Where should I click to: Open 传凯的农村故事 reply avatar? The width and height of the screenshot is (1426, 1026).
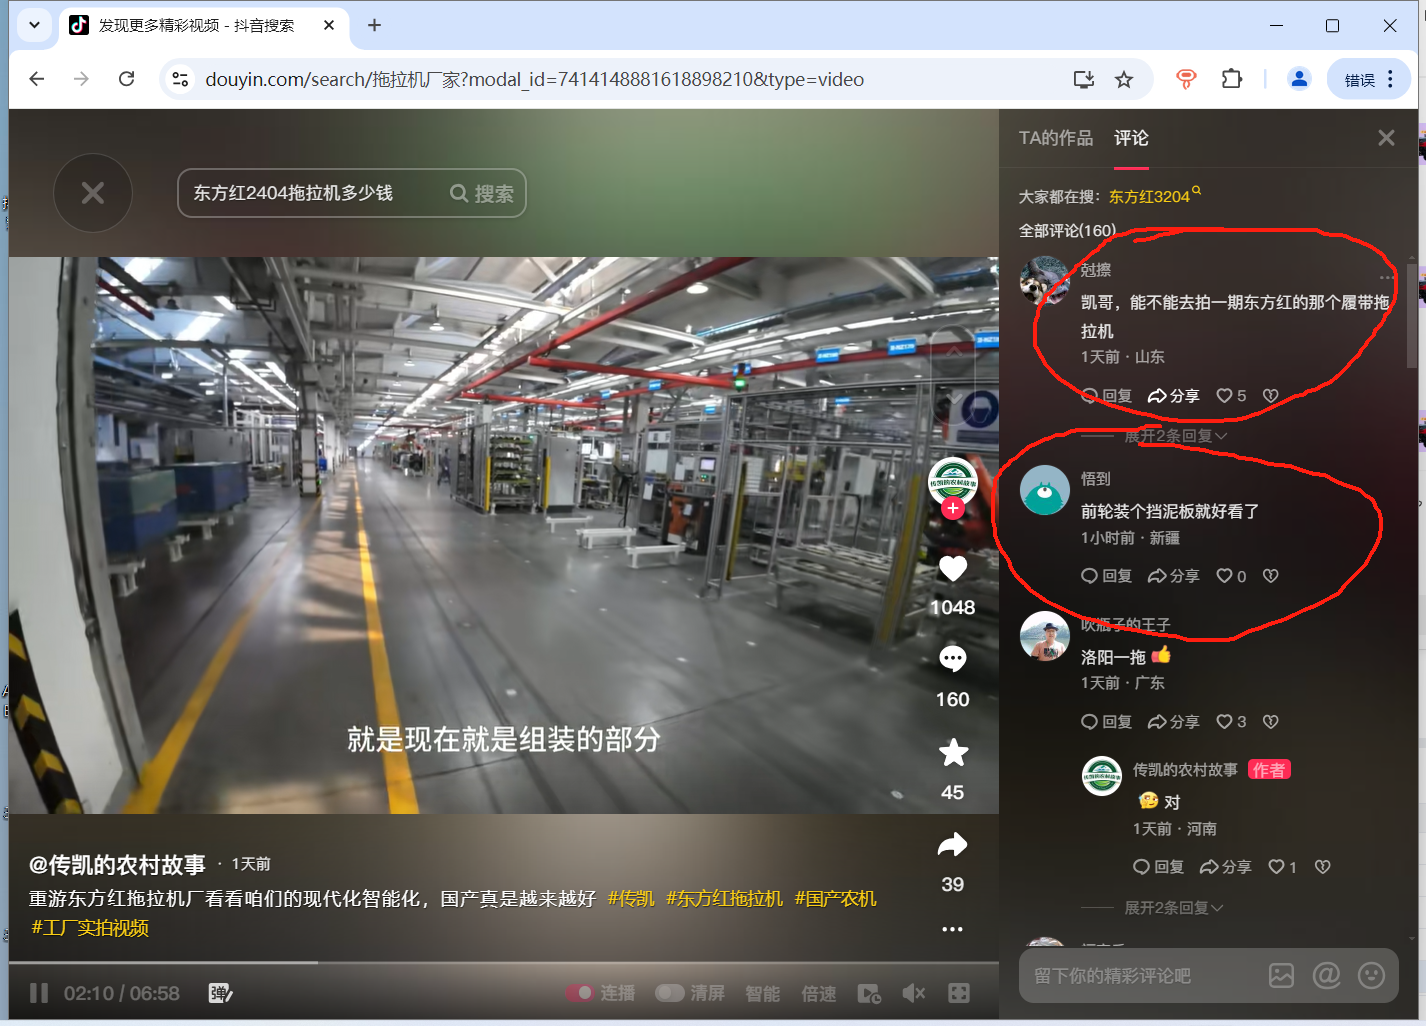click(1102, 776)
